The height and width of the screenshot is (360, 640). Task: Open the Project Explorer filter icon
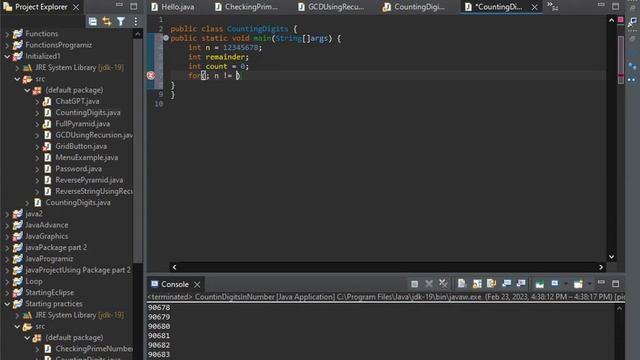coord(121,22)
